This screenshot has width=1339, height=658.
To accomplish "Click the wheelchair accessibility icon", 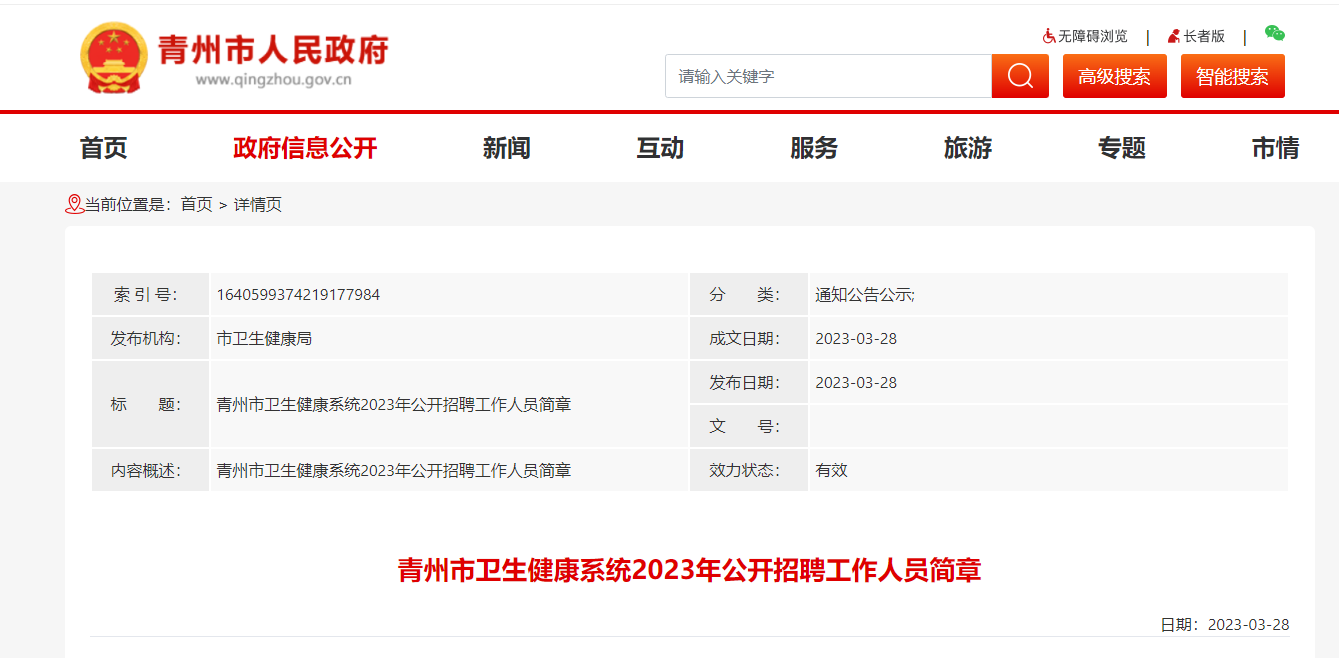I will click(1049, 36).
